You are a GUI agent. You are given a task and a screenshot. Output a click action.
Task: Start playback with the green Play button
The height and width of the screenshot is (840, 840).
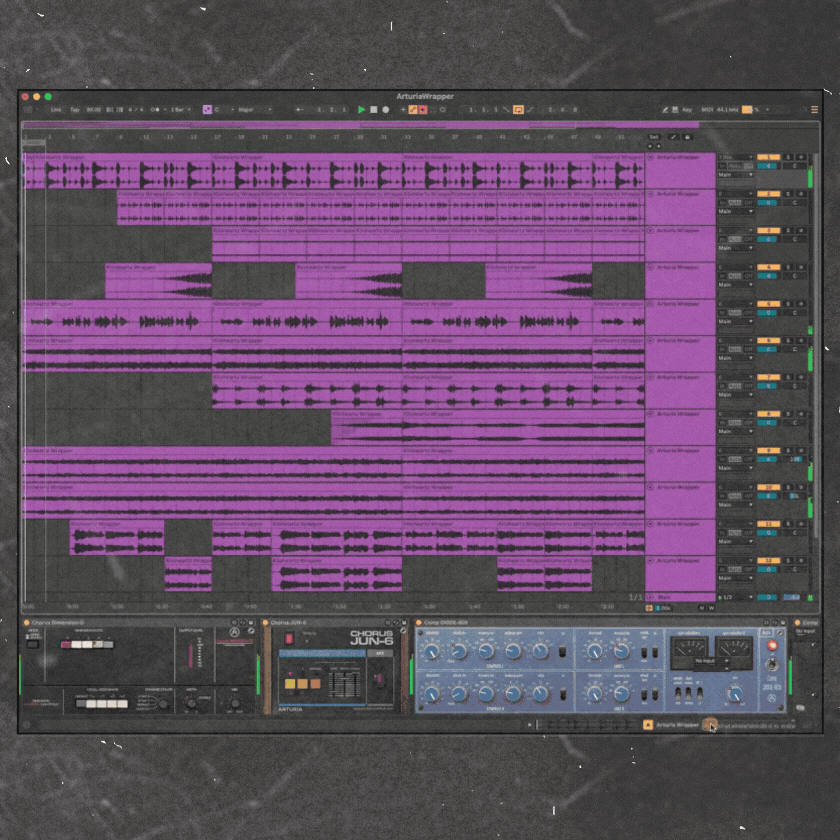tap(362, 110)
